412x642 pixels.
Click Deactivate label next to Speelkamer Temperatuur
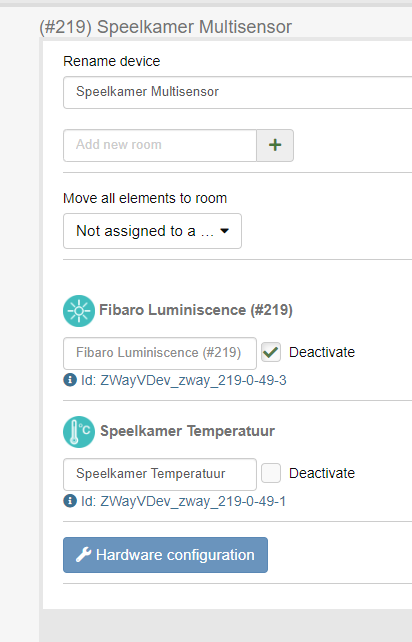tap(322, 473)
